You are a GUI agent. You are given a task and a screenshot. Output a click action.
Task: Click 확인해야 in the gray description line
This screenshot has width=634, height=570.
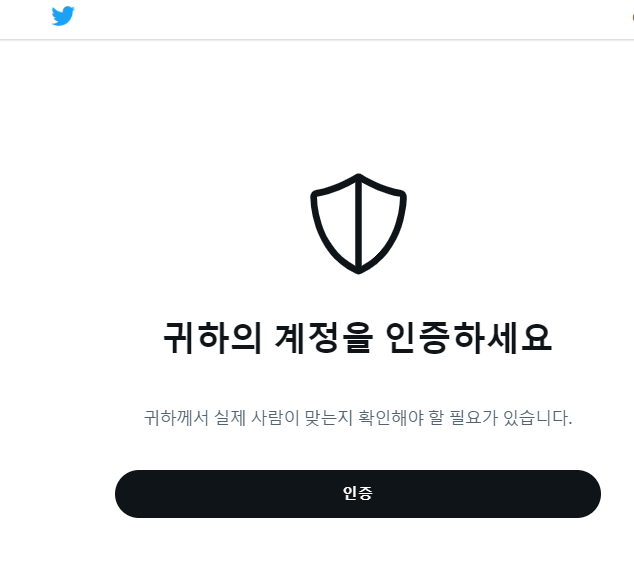point(391,418)
